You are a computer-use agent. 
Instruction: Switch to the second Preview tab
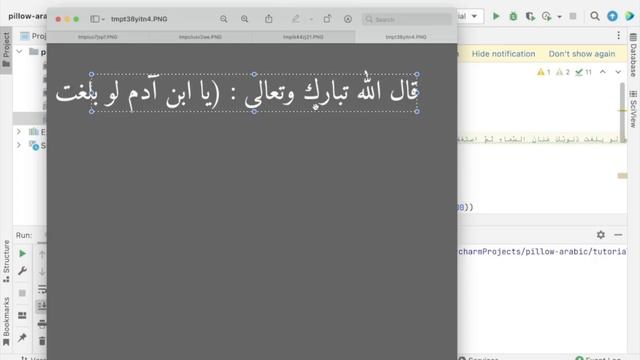tap(200, 37)
